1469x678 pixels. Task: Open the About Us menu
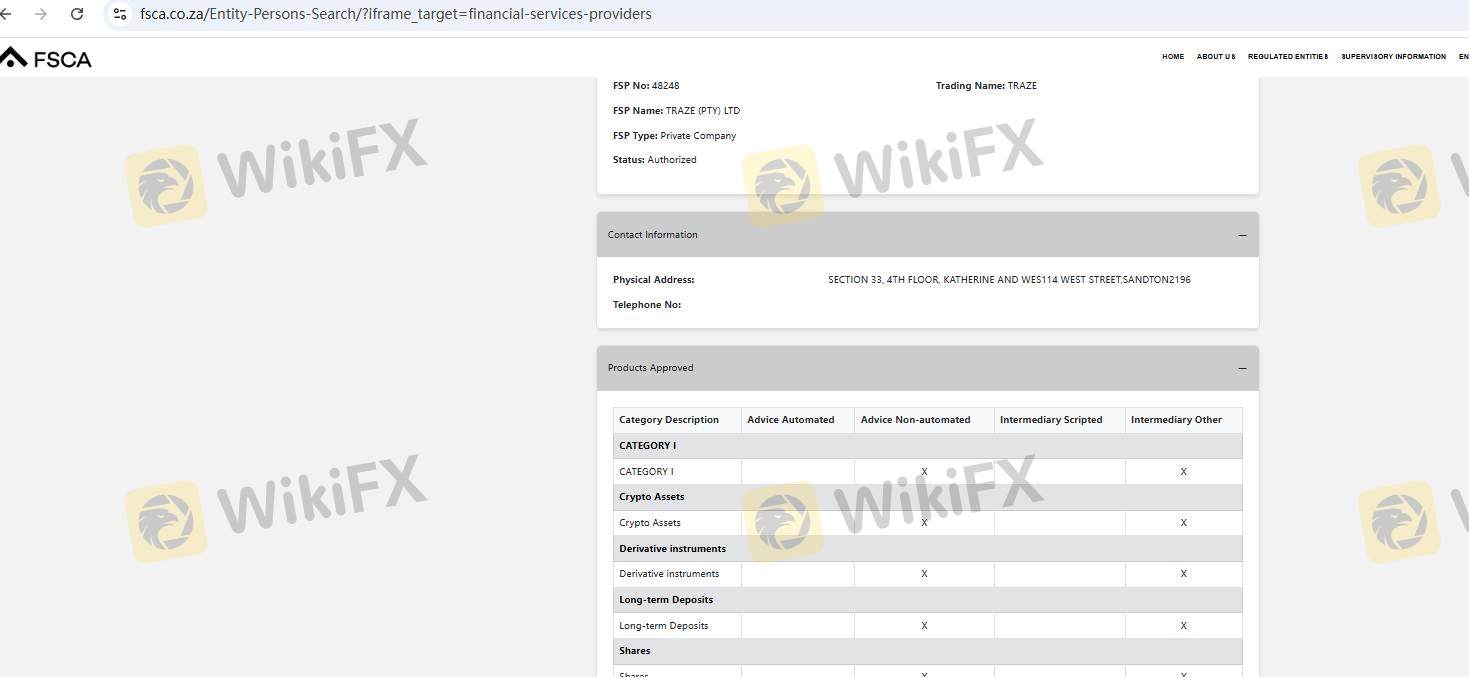coord(1216,57)
